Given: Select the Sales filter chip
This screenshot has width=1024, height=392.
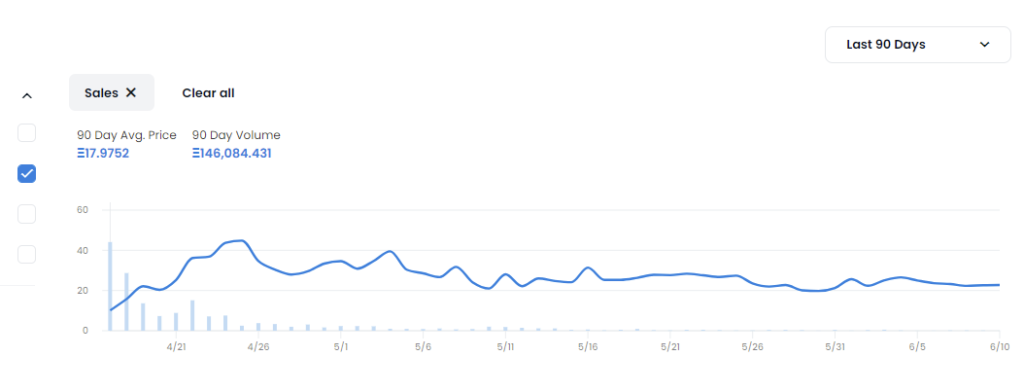Looking at the screenshot, I should coord(112,93).
